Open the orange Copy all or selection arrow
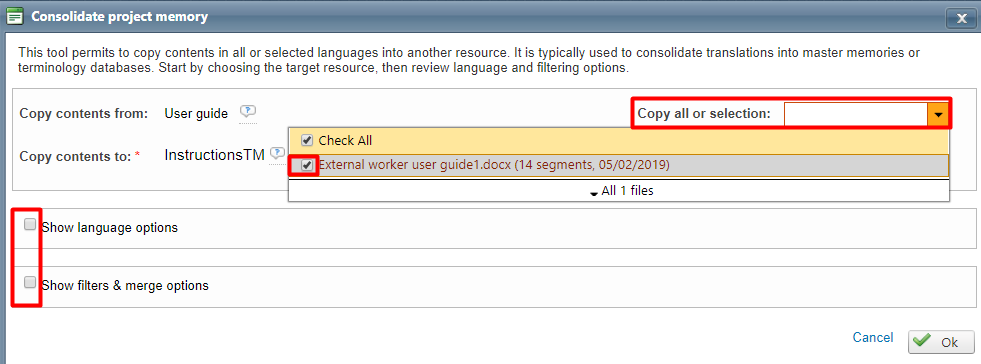The width and height of the screenshot is (981, 364). pos(937,114)
